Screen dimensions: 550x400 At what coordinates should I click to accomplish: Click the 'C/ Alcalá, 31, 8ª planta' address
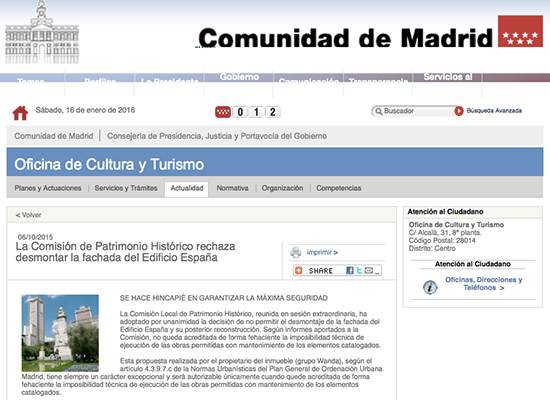click(445, 233)
